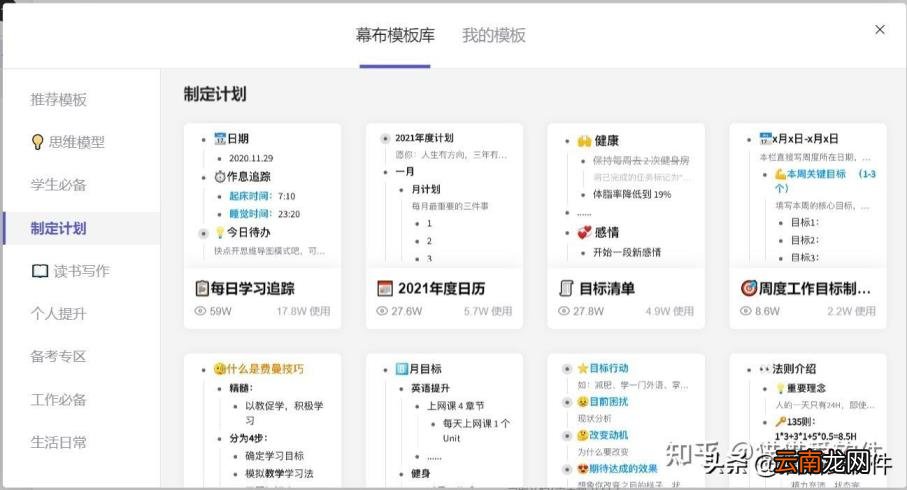Click the lightbulb emoji next to 今日待办

[x=220, y=233]
